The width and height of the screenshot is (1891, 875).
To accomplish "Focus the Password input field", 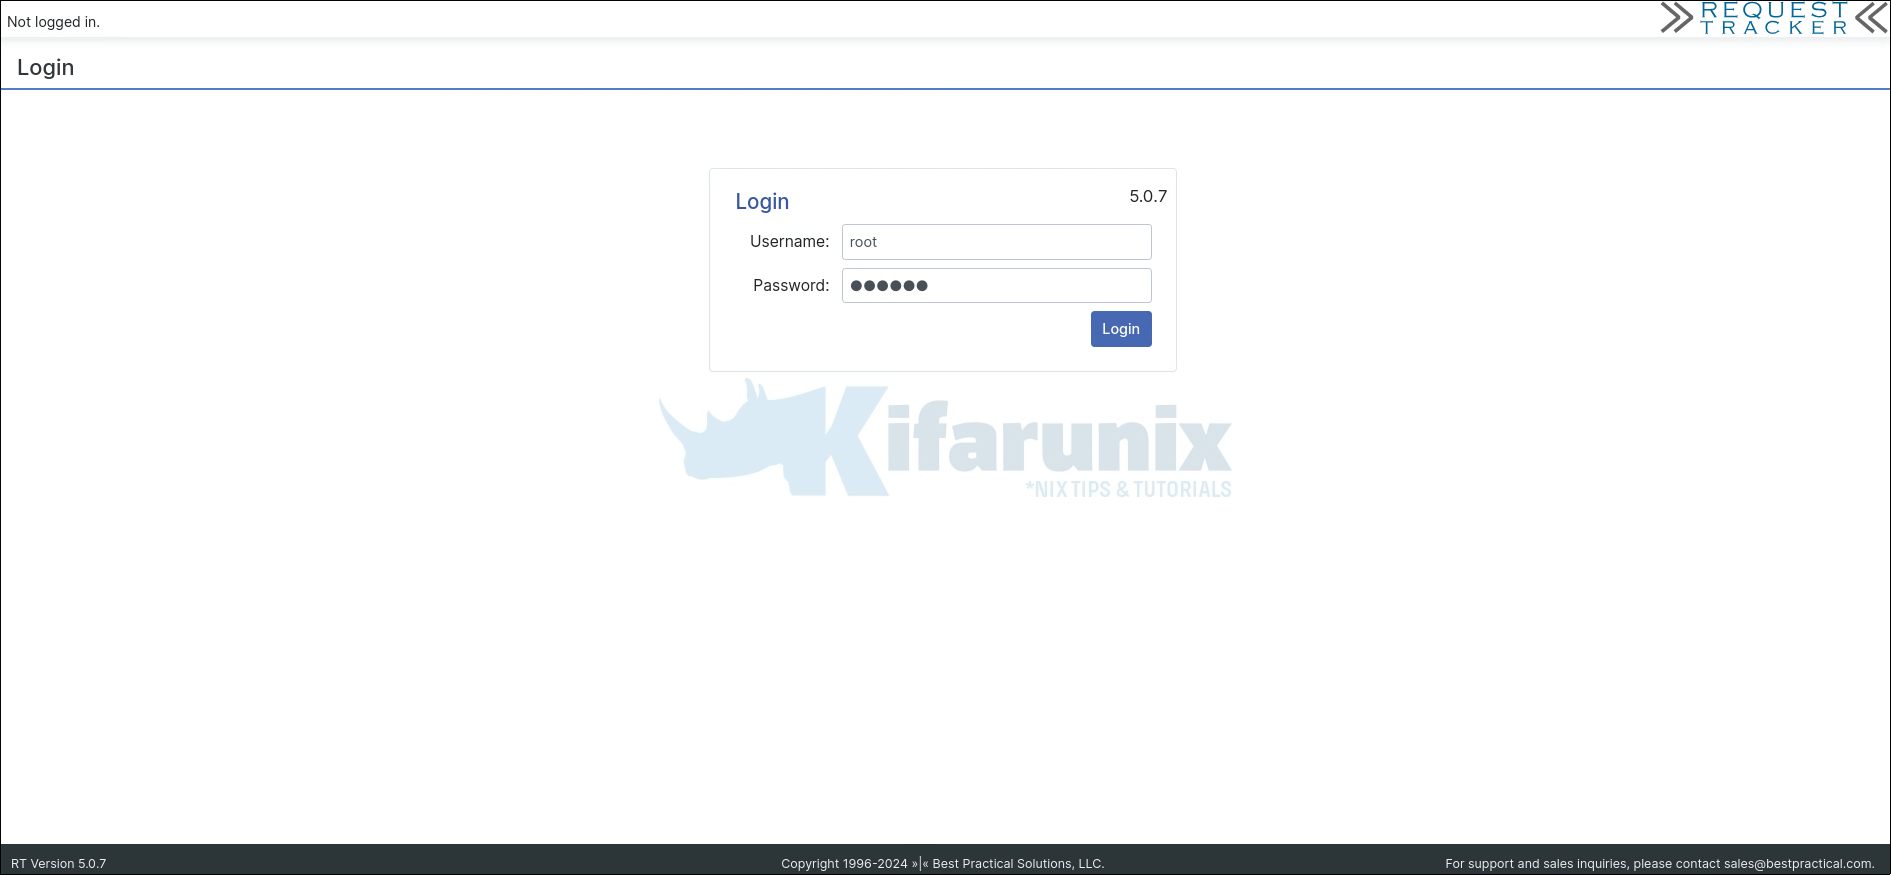I will [996, 286].
